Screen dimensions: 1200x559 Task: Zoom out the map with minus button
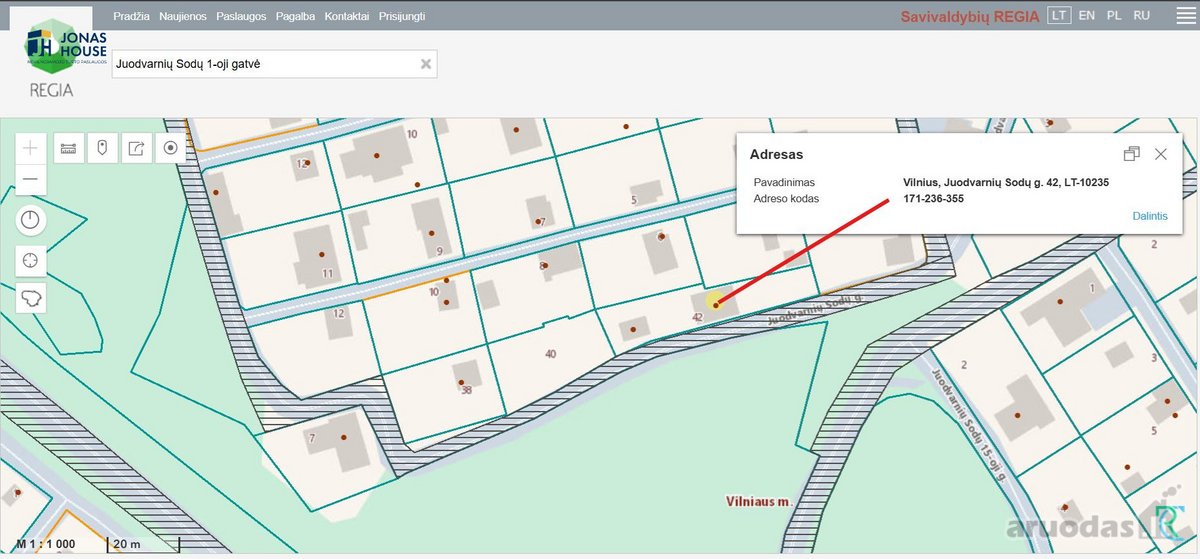pos(31,180)
